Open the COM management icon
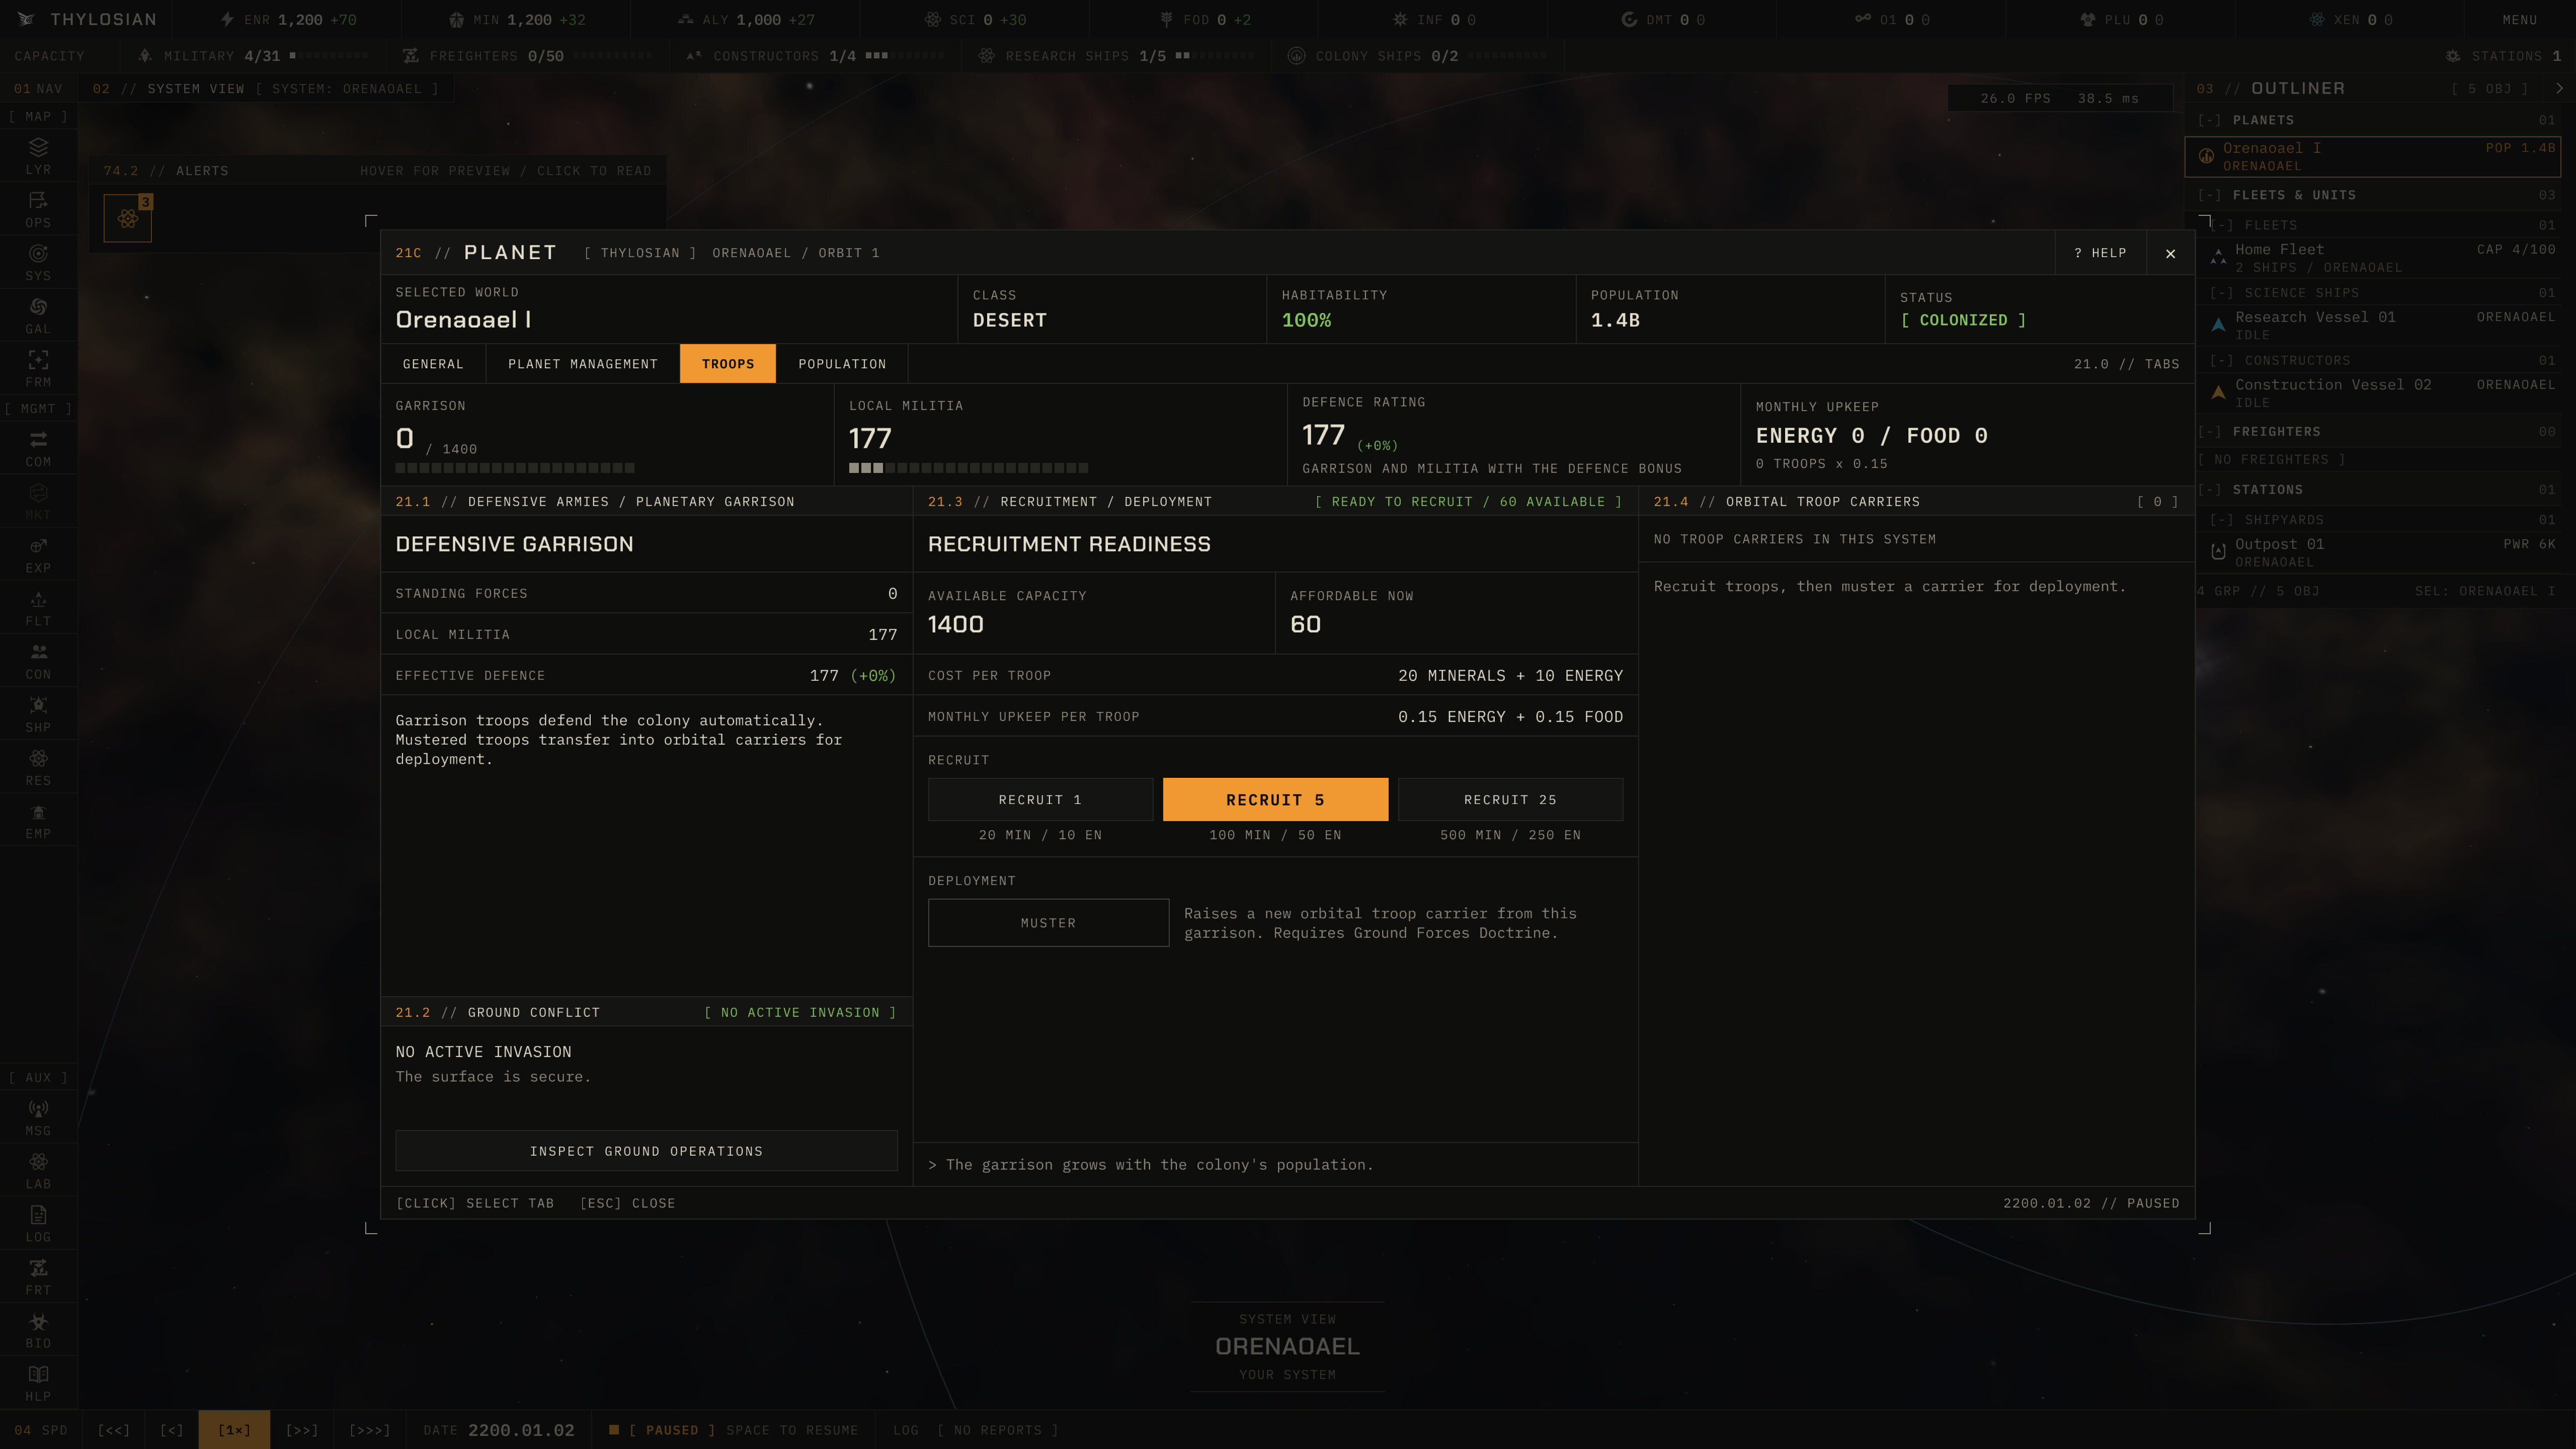The image size is (2576, 1449). [x=38, y=449]
